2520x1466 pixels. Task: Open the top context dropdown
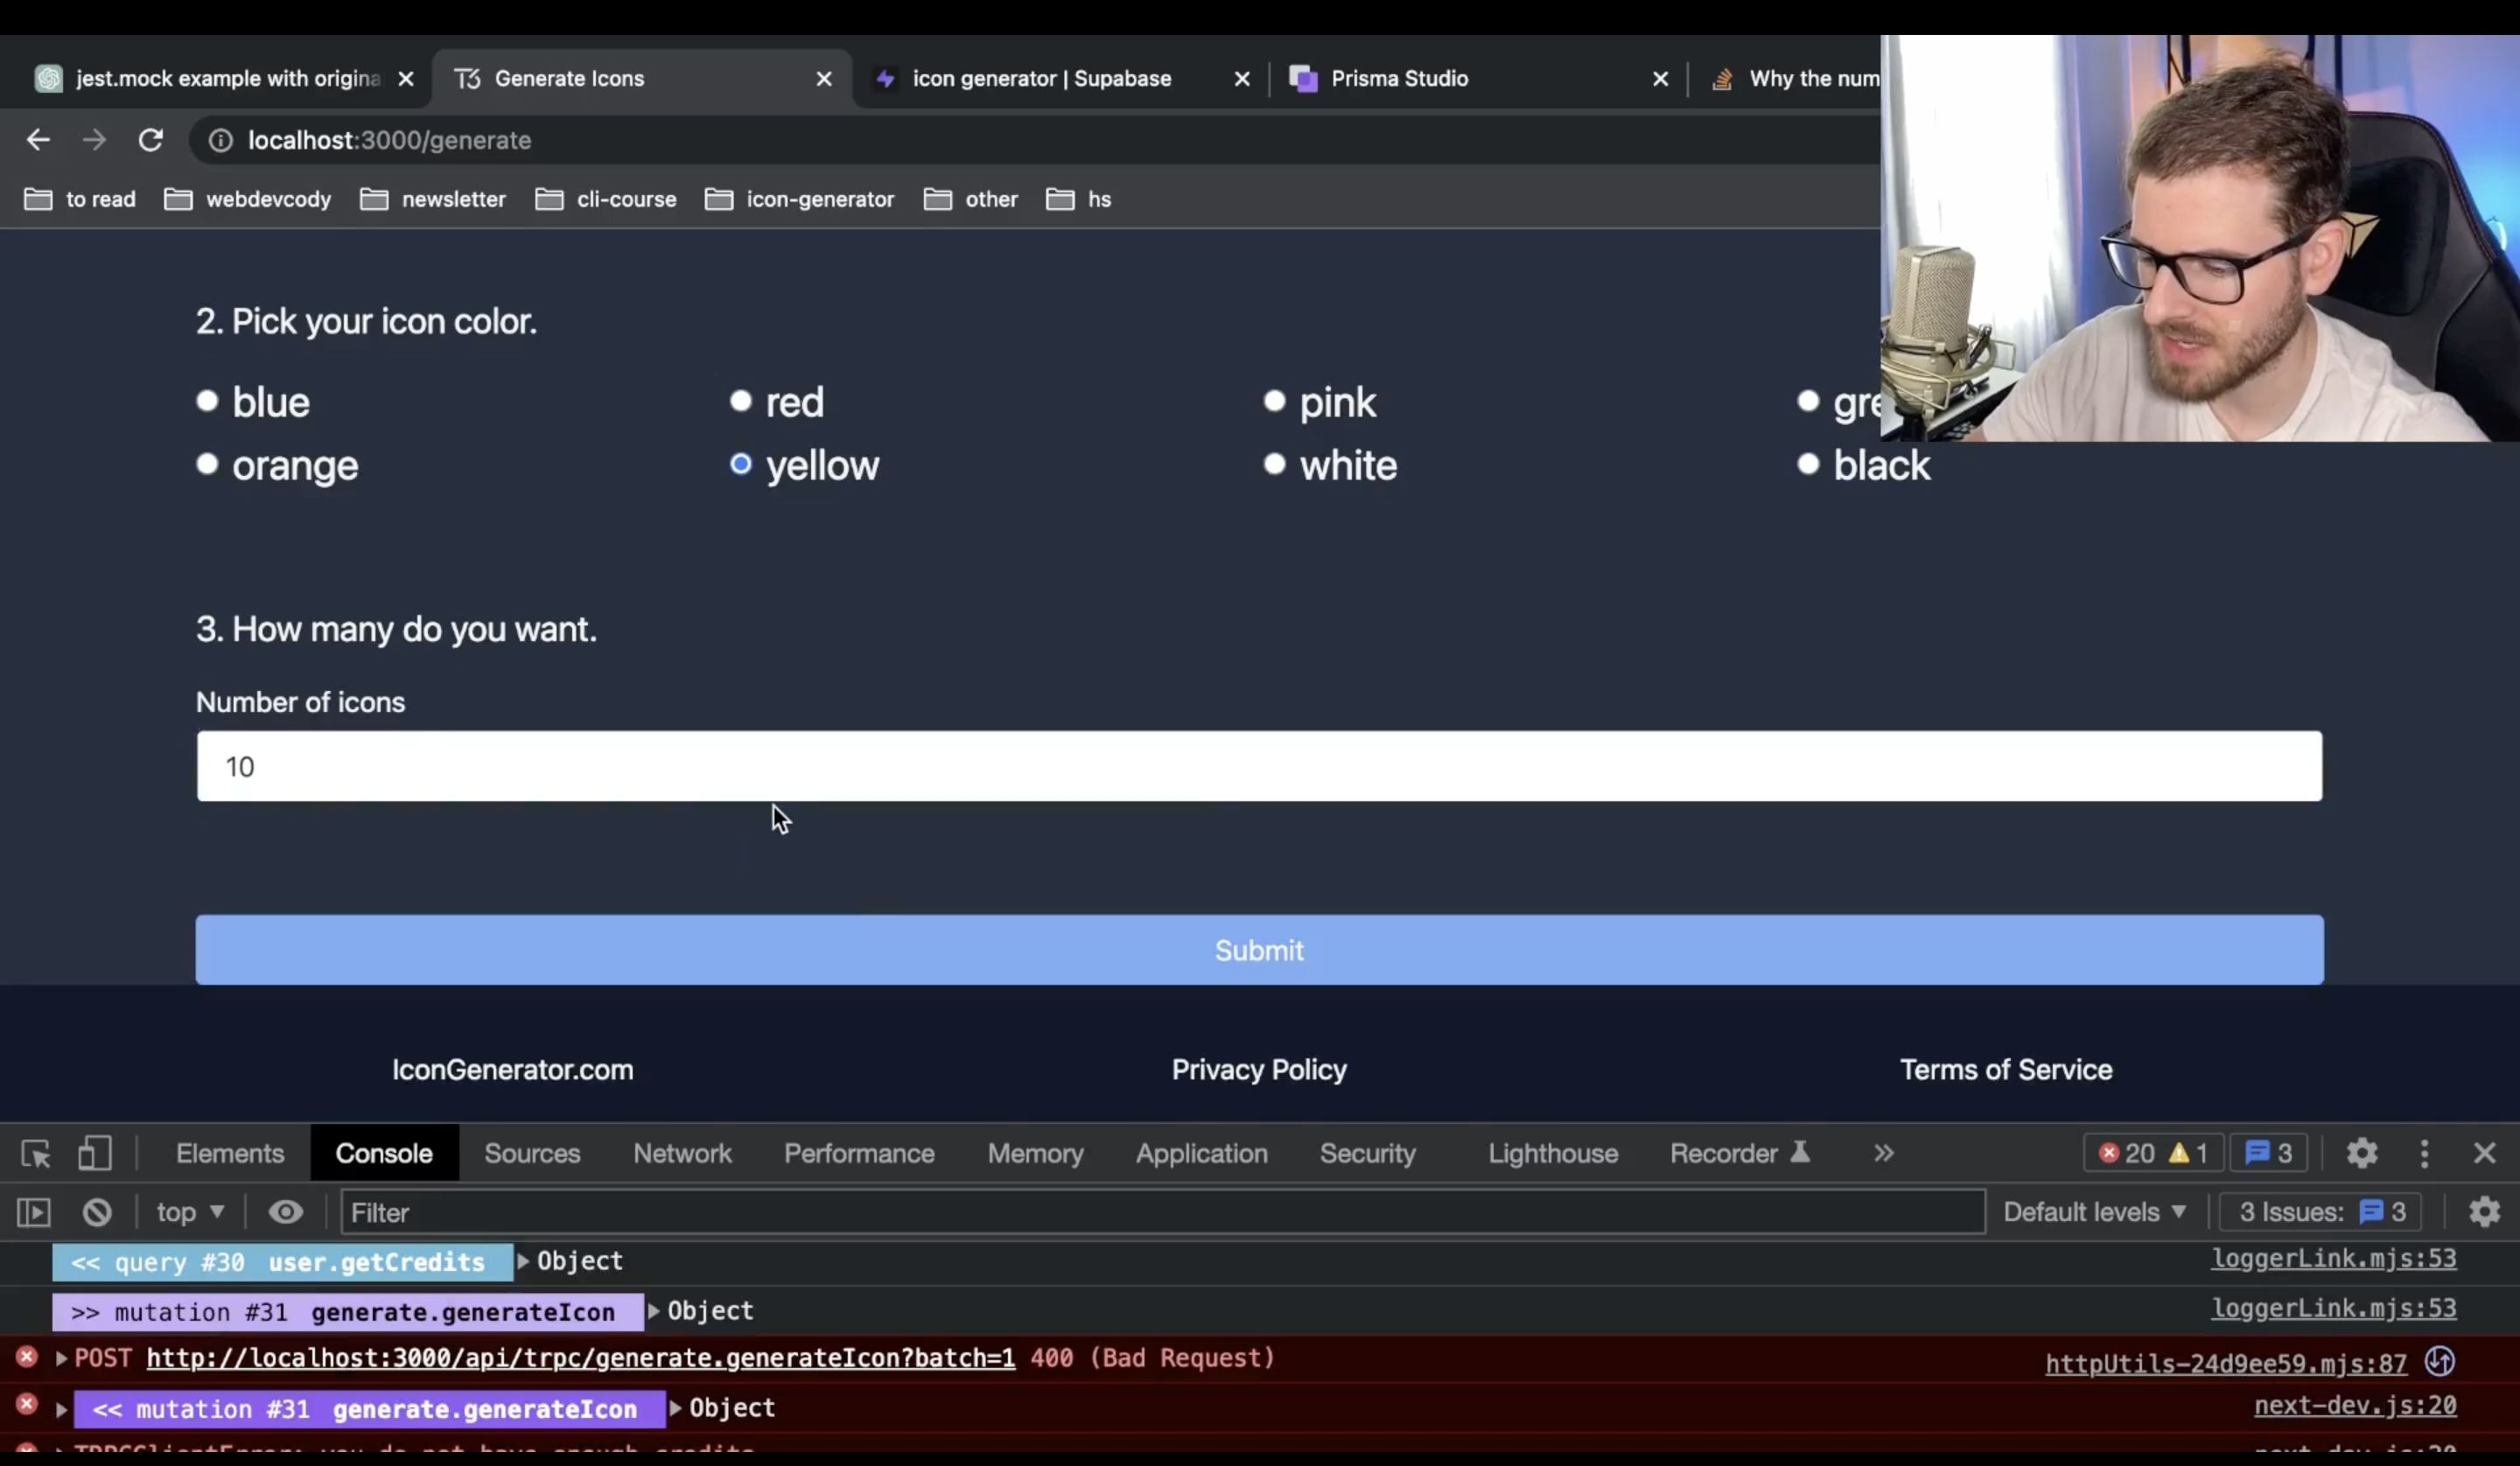[x=190, y=1213]
